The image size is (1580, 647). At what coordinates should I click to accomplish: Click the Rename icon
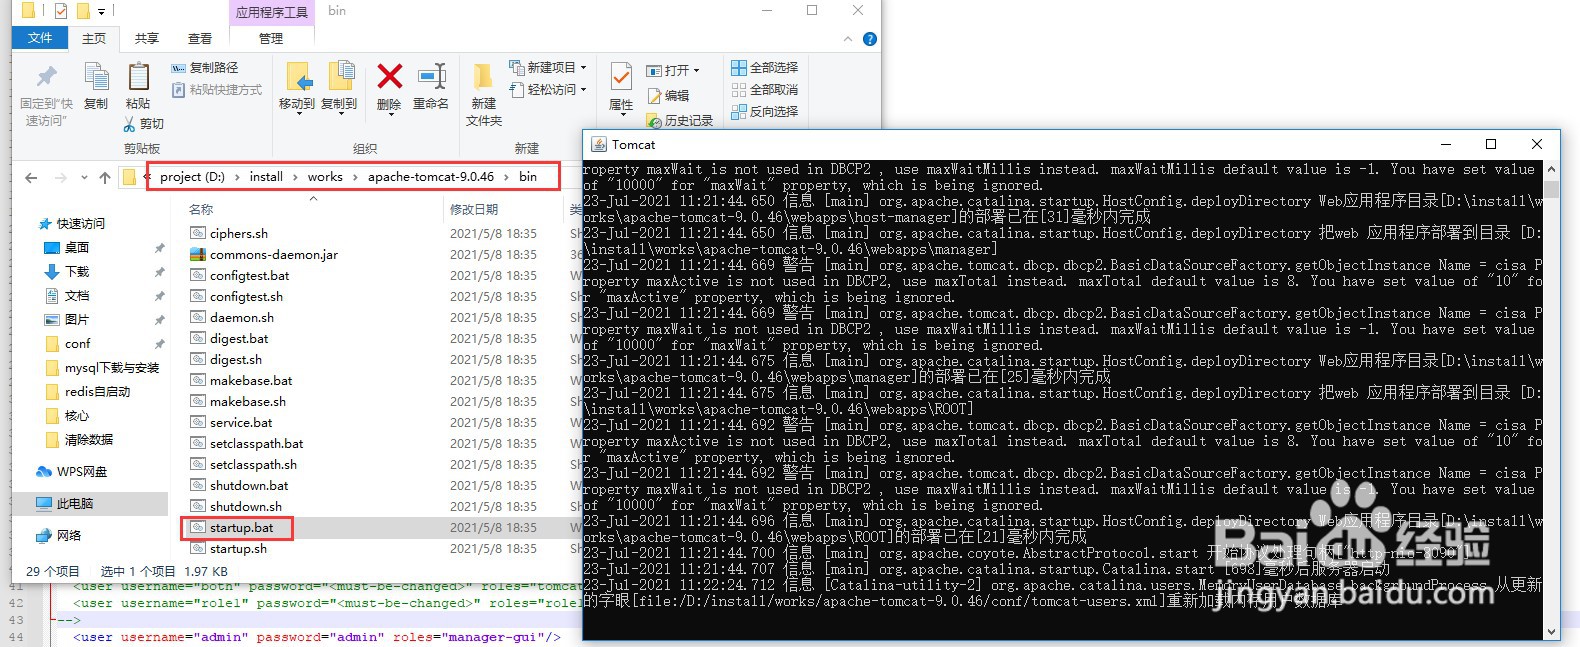431,76
